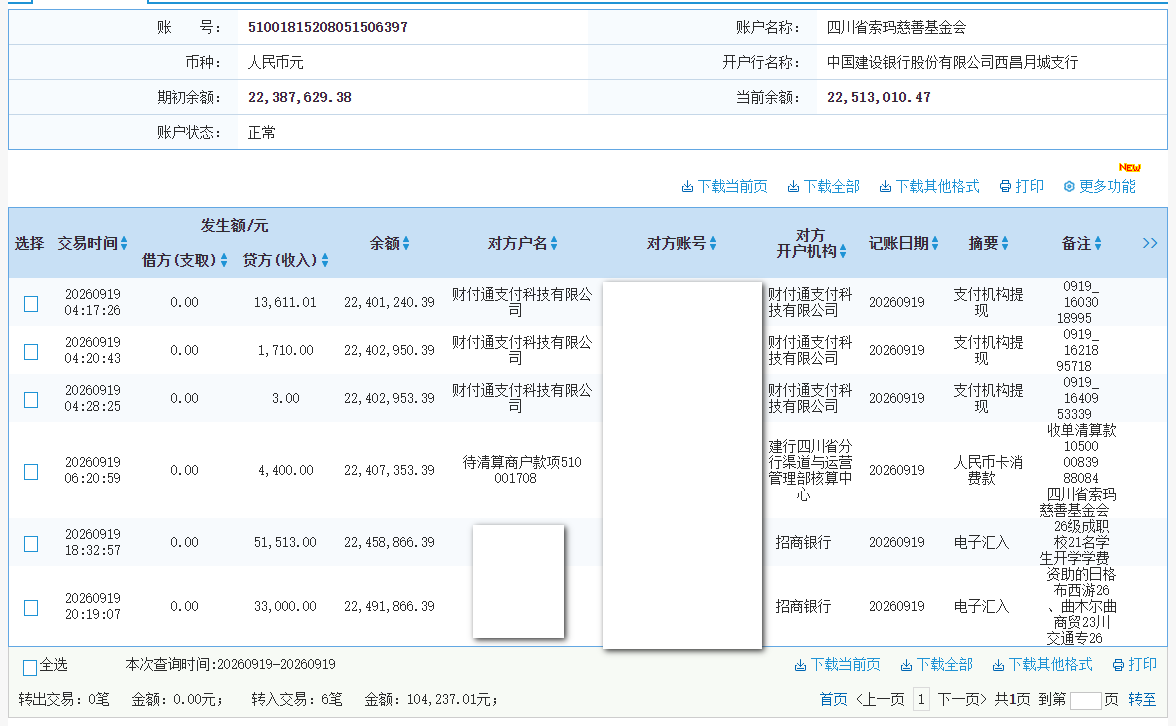This screenshot has height=726, width=1176.
Task: Click 下一页 next page link
Action: pyautogui.click(x=962, y=700)
